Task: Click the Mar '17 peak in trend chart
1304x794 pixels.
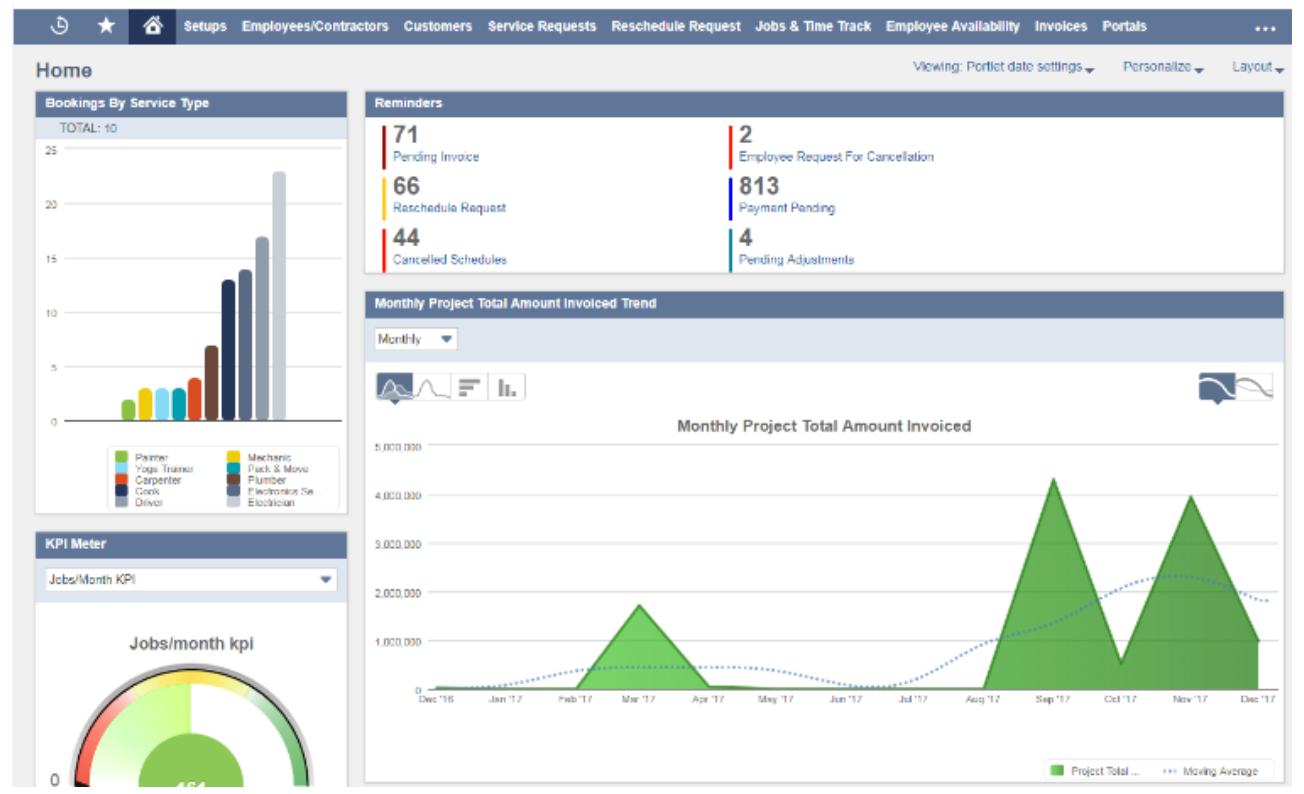Action: (x=638, y=606)
